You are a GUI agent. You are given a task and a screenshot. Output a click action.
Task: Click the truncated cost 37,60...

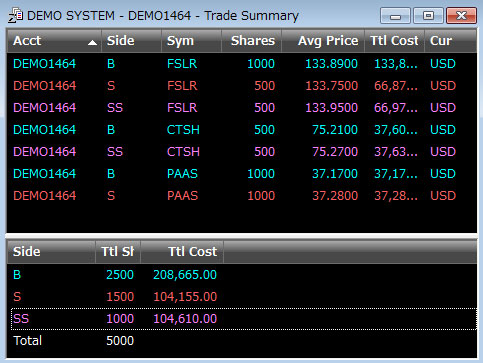click(x=396, y=130)
